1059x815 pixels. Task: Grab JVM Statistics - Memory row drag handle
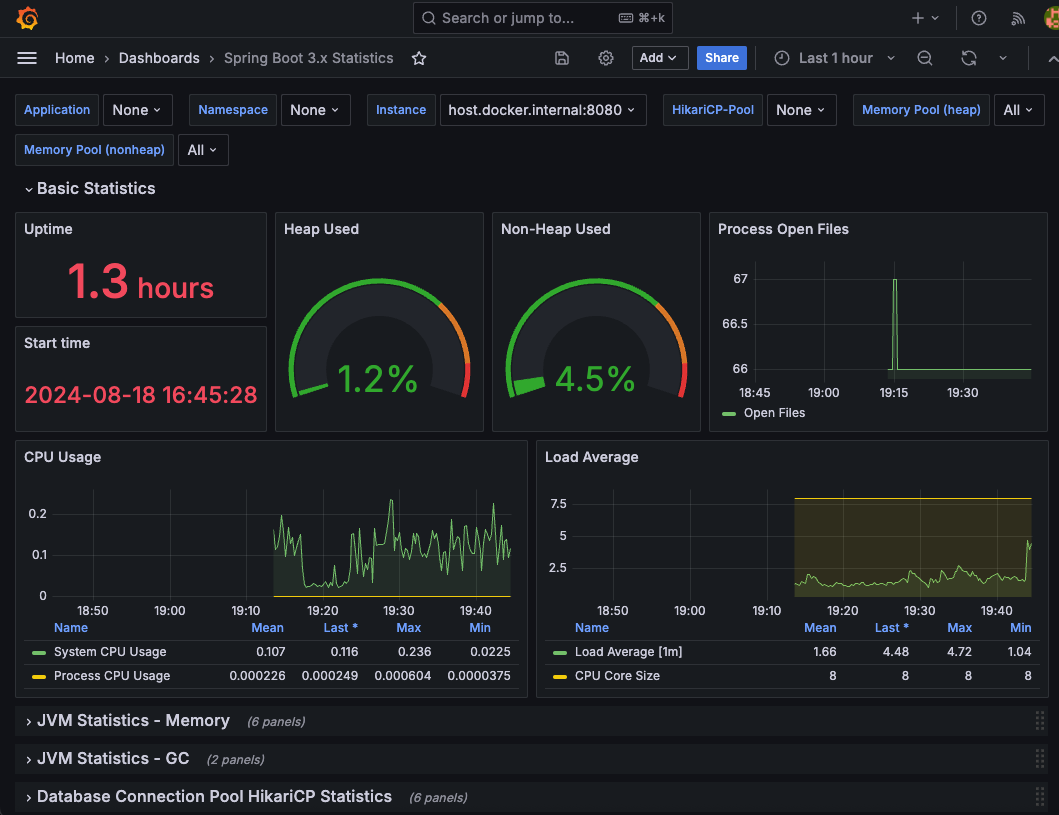click(1039, 721)
